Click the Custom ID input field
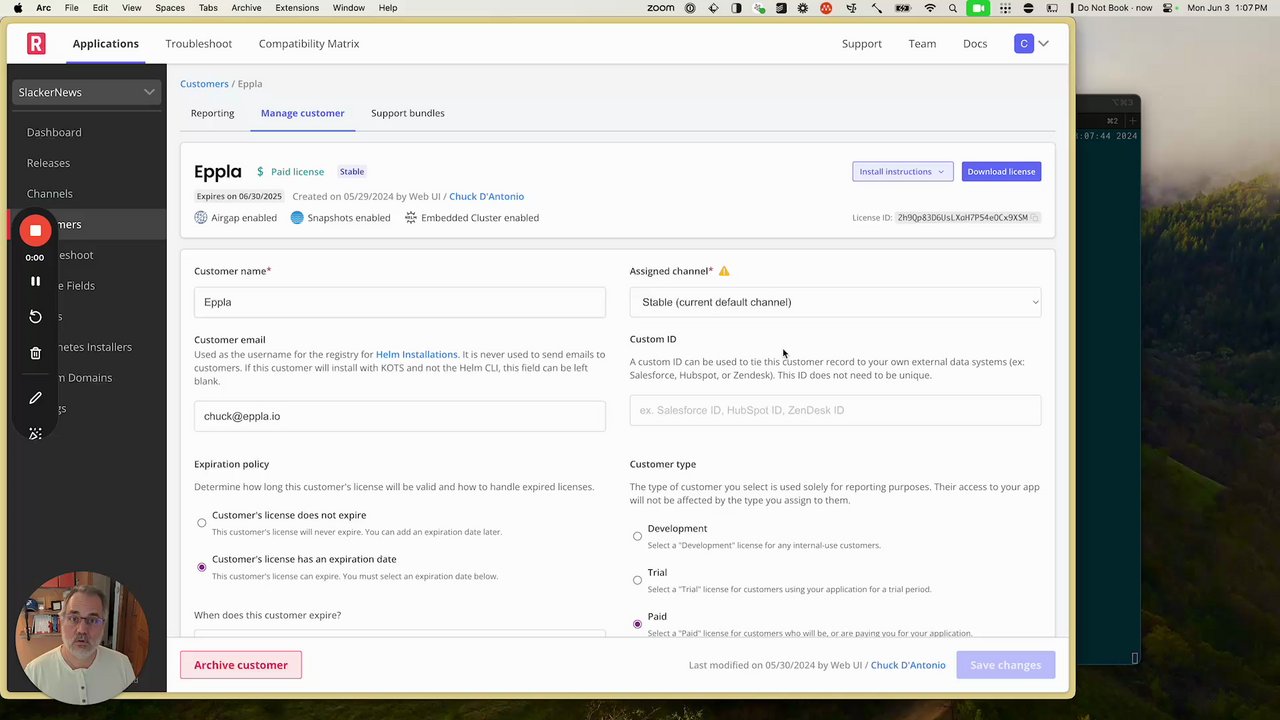Viewport: 1280px width, 720px height. 835,410
